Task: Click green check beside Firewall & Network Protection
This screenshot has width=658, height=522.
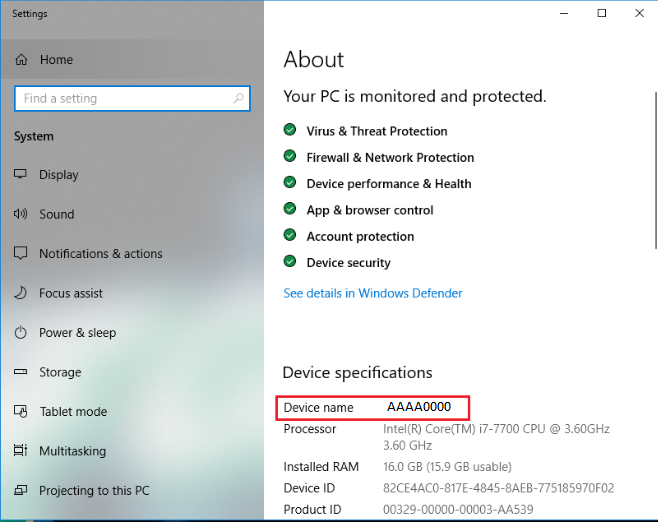Action: [x=290, y=156]
